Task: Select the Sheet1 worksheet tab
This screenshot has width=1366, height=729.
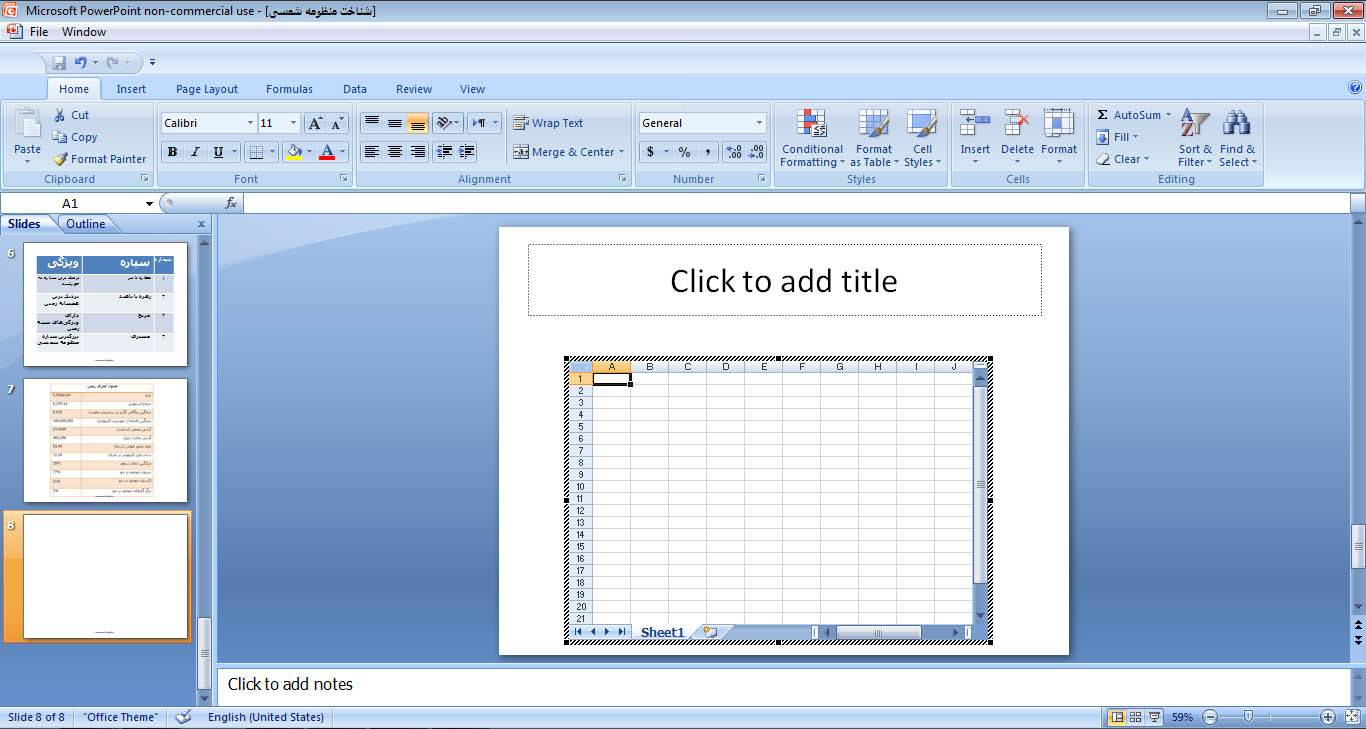Action: click(x=663, y=632)
